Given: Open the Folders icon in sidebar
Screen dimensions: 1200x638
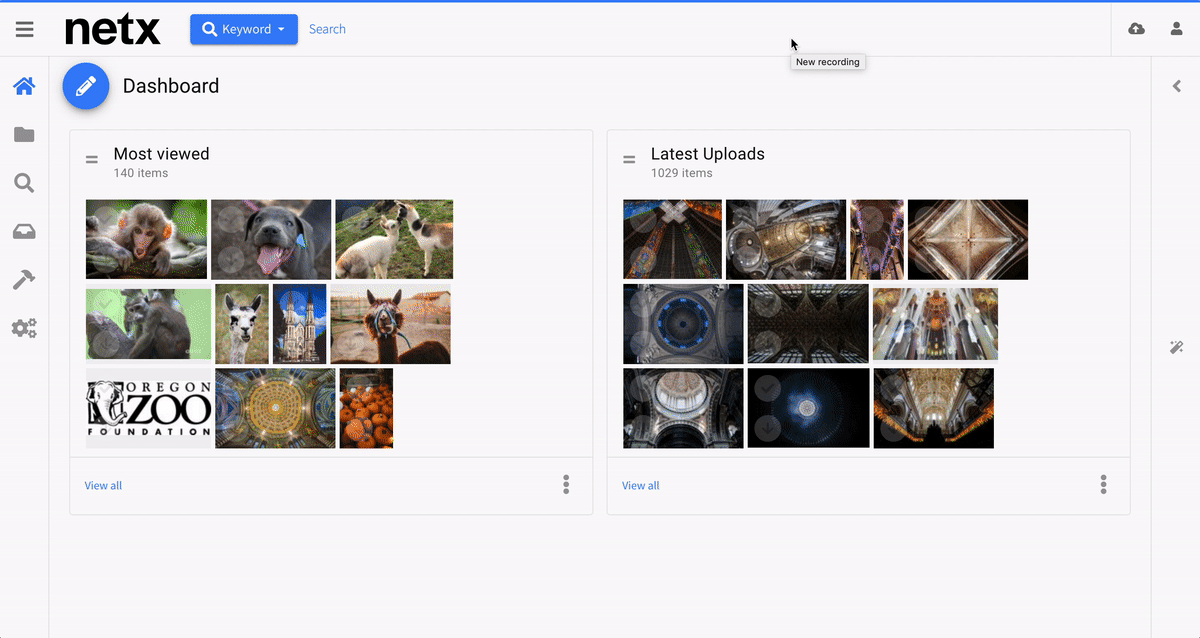Looking at the screenshot, I should pos(24,135).
